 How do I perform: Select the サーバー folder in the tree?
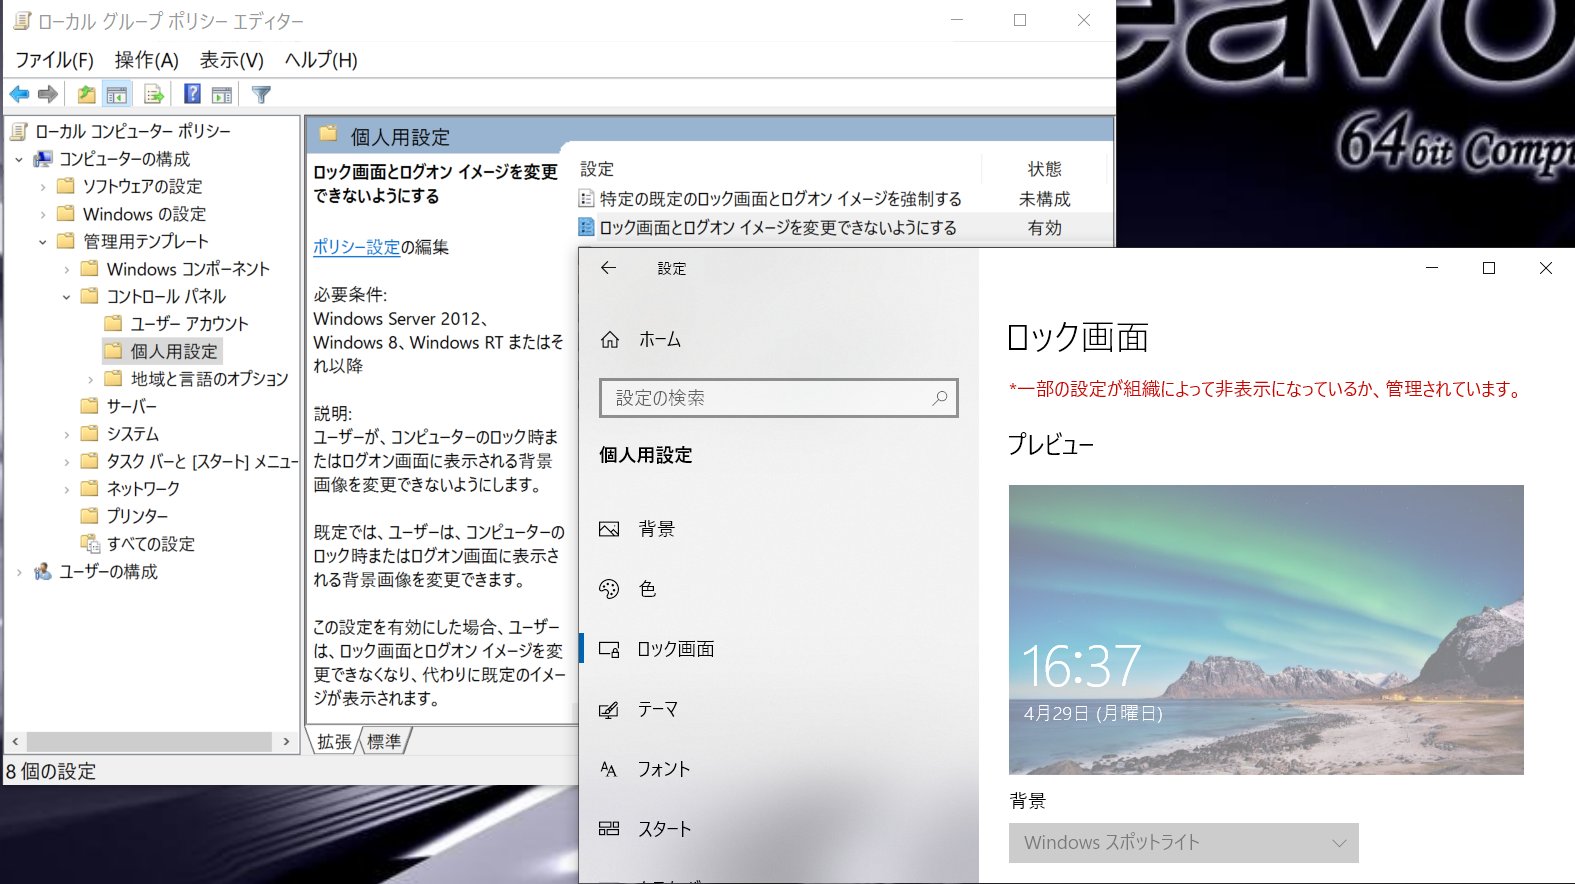(132, 406)
